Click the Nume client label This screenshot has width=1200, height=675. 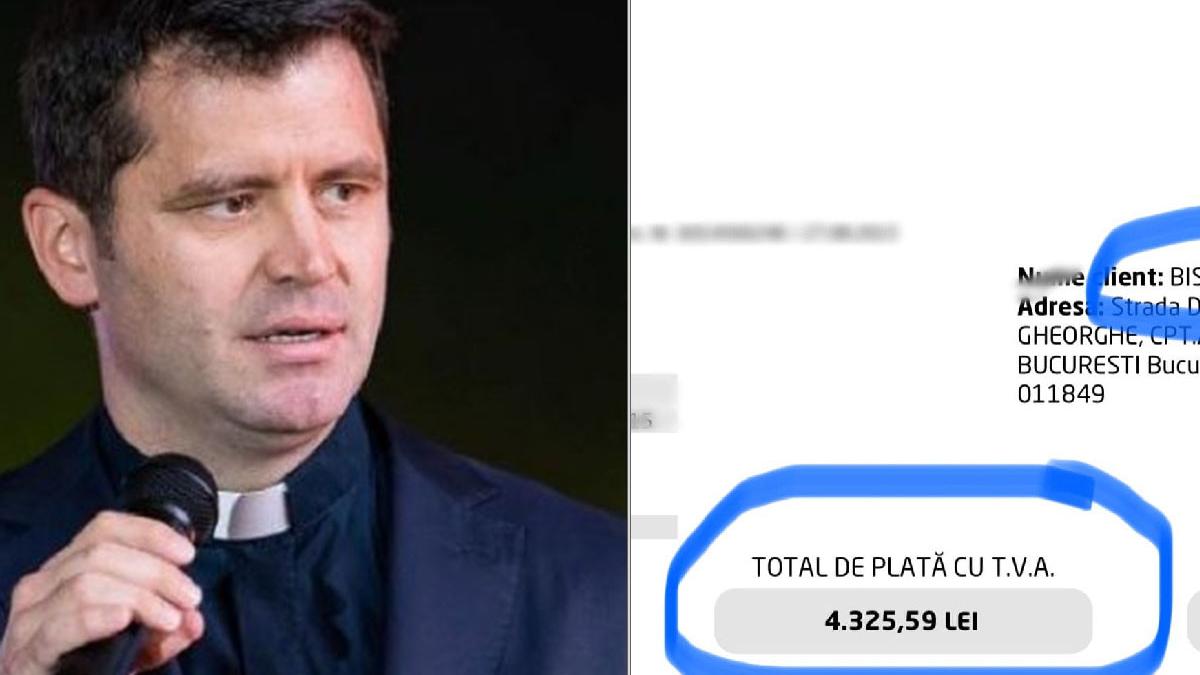(x=1090, y=276)
